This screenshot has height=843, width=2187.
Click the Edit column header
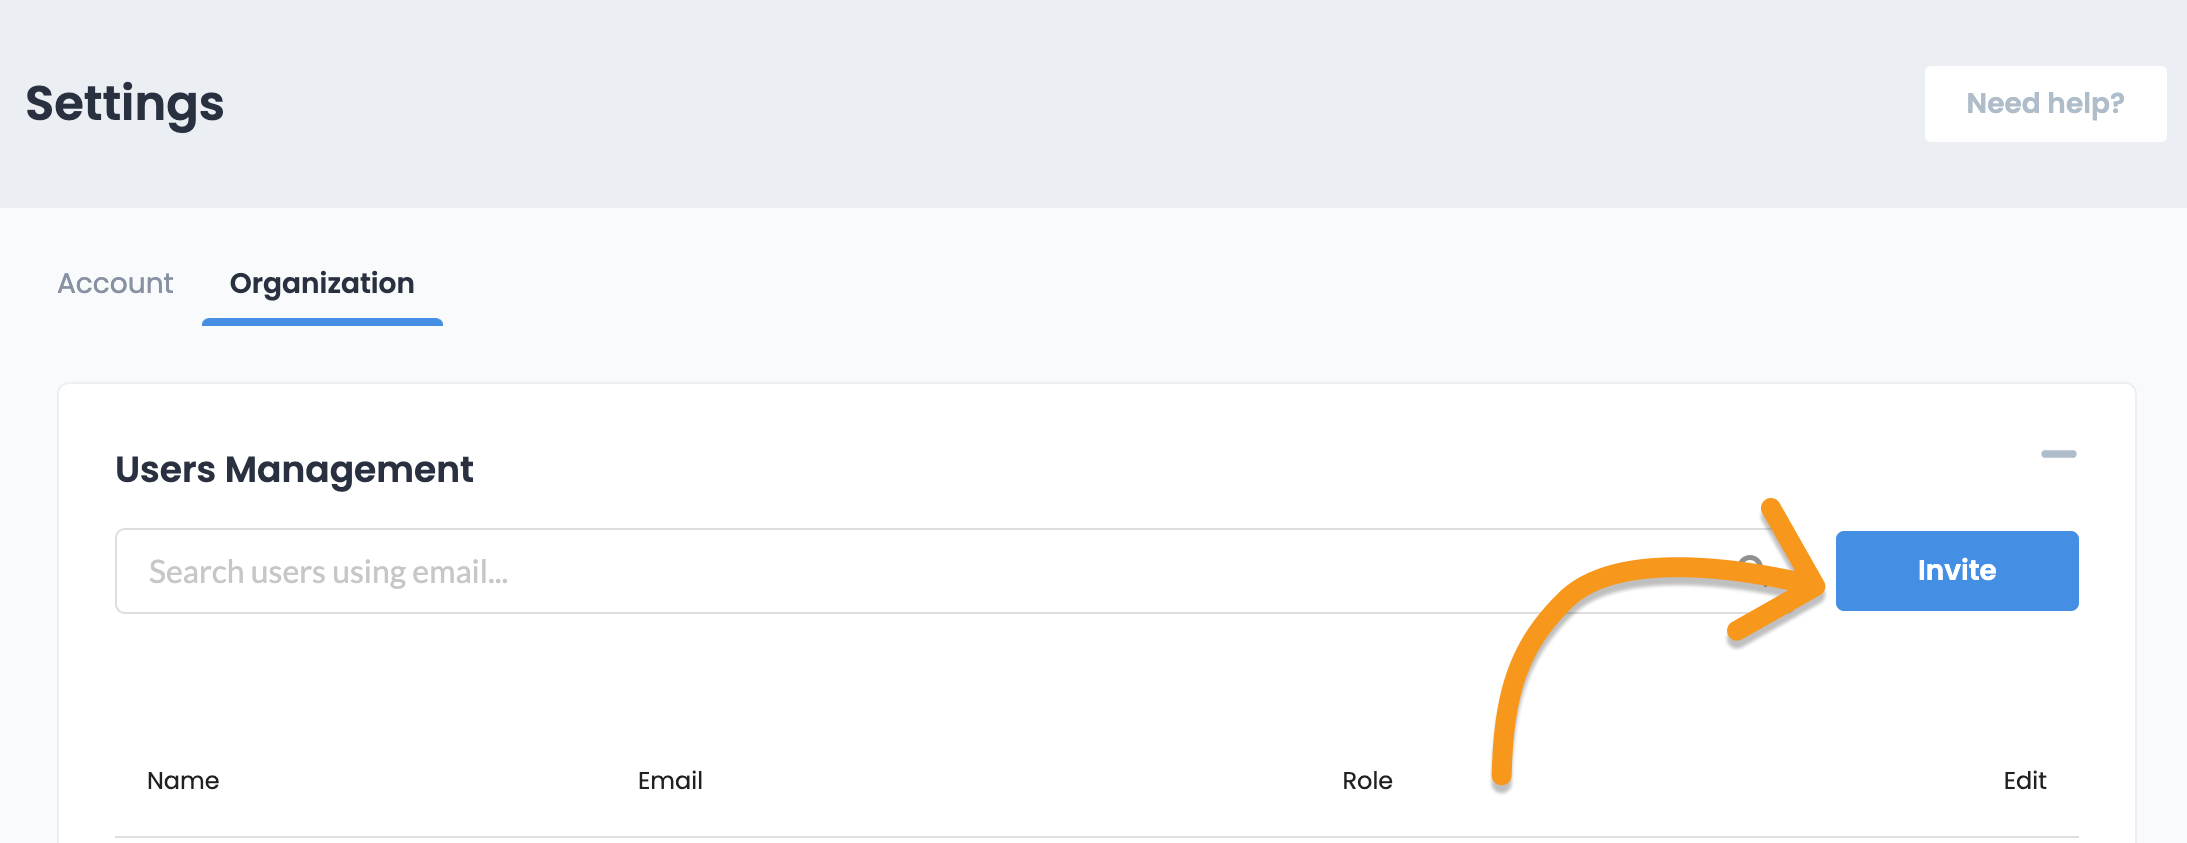[x=2024, y=781]
